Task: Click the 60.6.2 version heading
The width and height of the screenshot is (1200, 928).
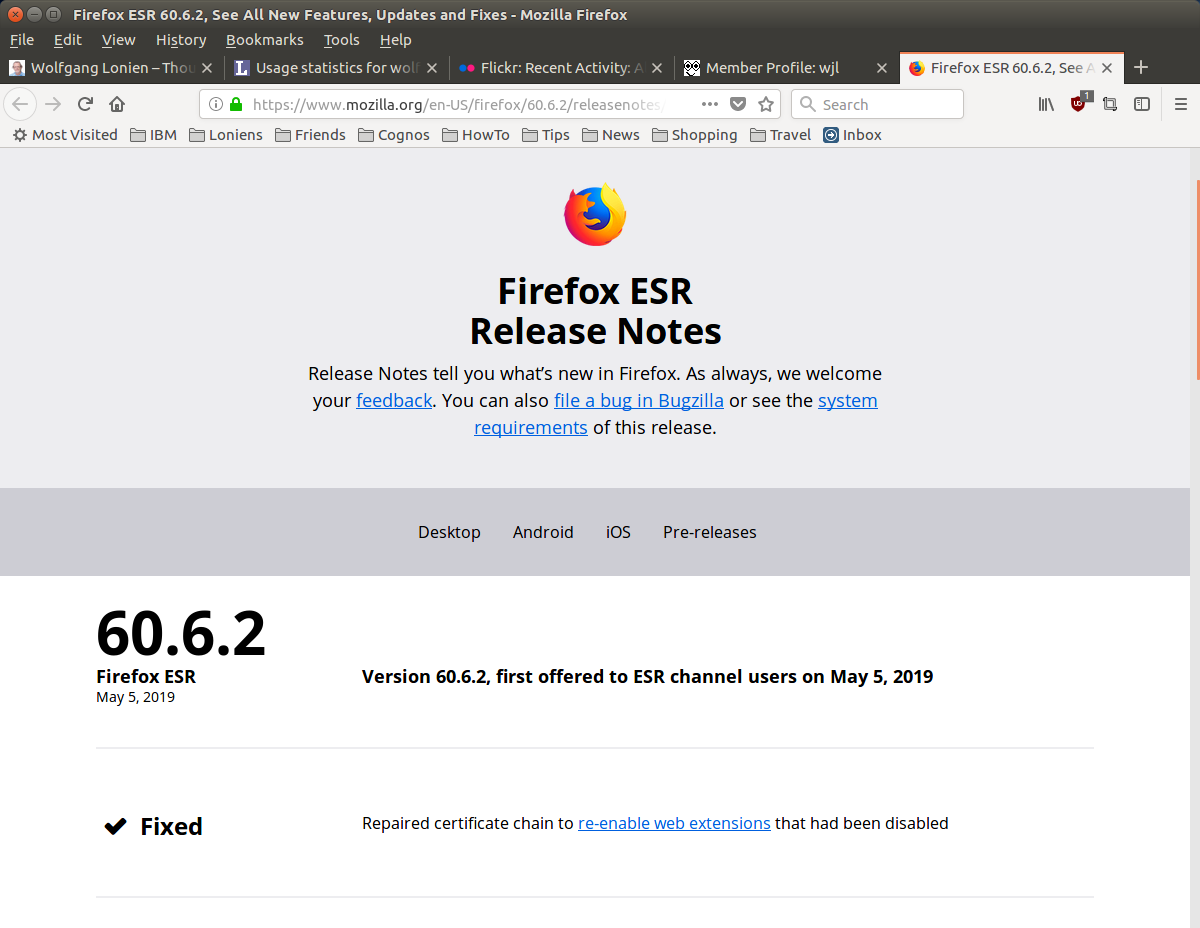Action: click(181, 632)
